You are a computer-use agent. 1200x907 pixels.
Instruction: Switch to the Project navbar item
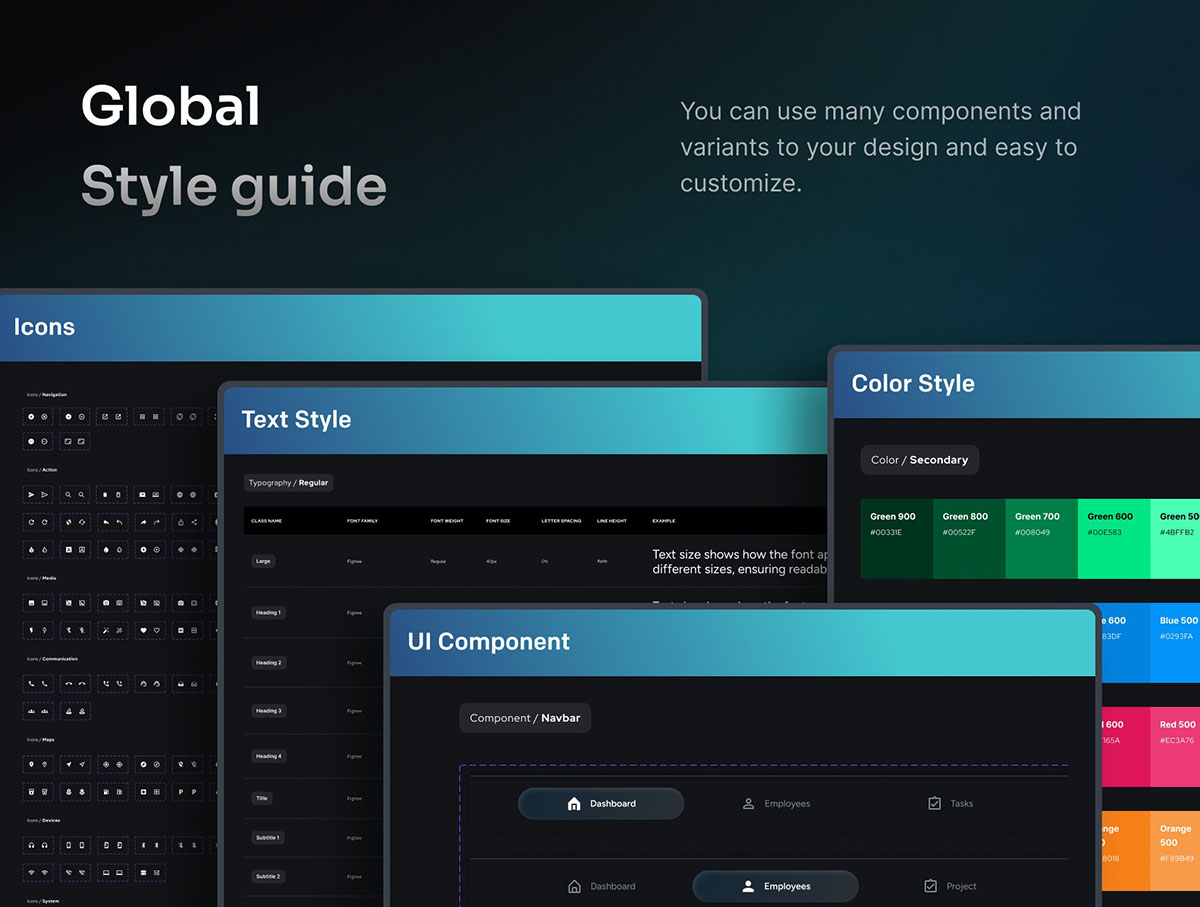tap(950, 886)
